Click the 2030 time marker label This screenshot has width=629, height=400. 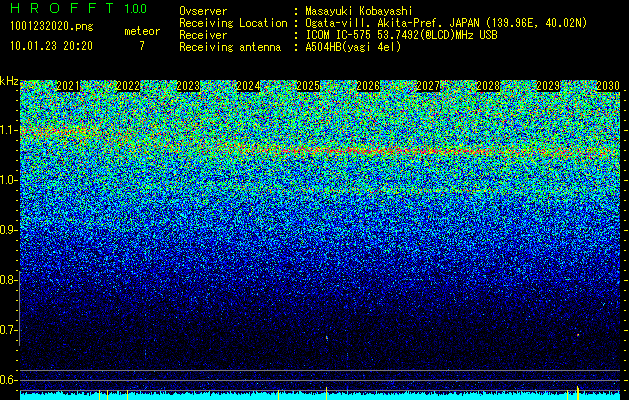click(608, 86)
